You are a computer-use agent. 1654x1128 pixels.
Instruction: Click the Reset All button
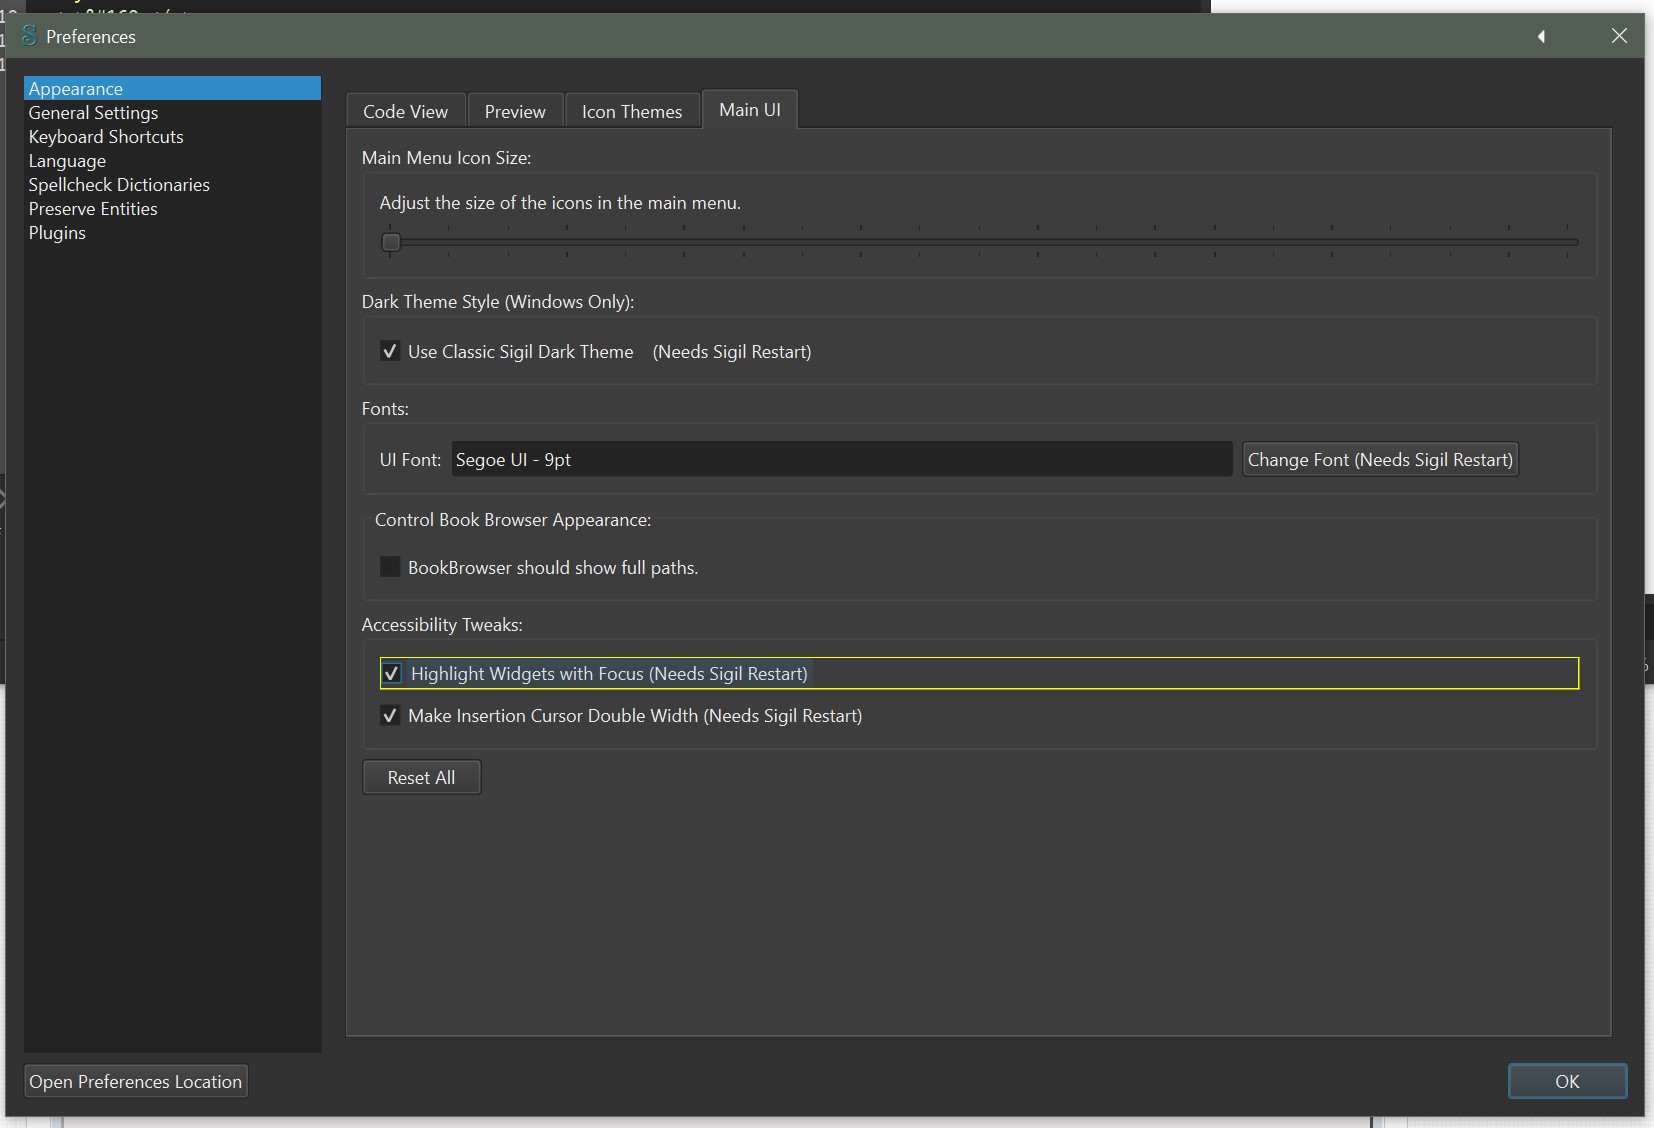421,778
